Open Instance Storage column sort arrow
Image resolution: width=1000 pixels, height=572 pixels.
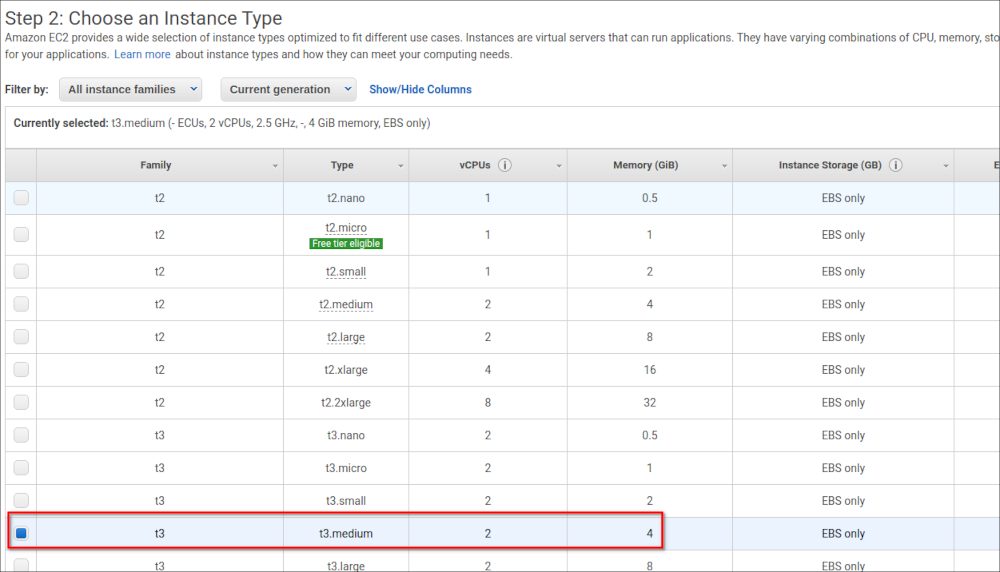tap(946, 166)
